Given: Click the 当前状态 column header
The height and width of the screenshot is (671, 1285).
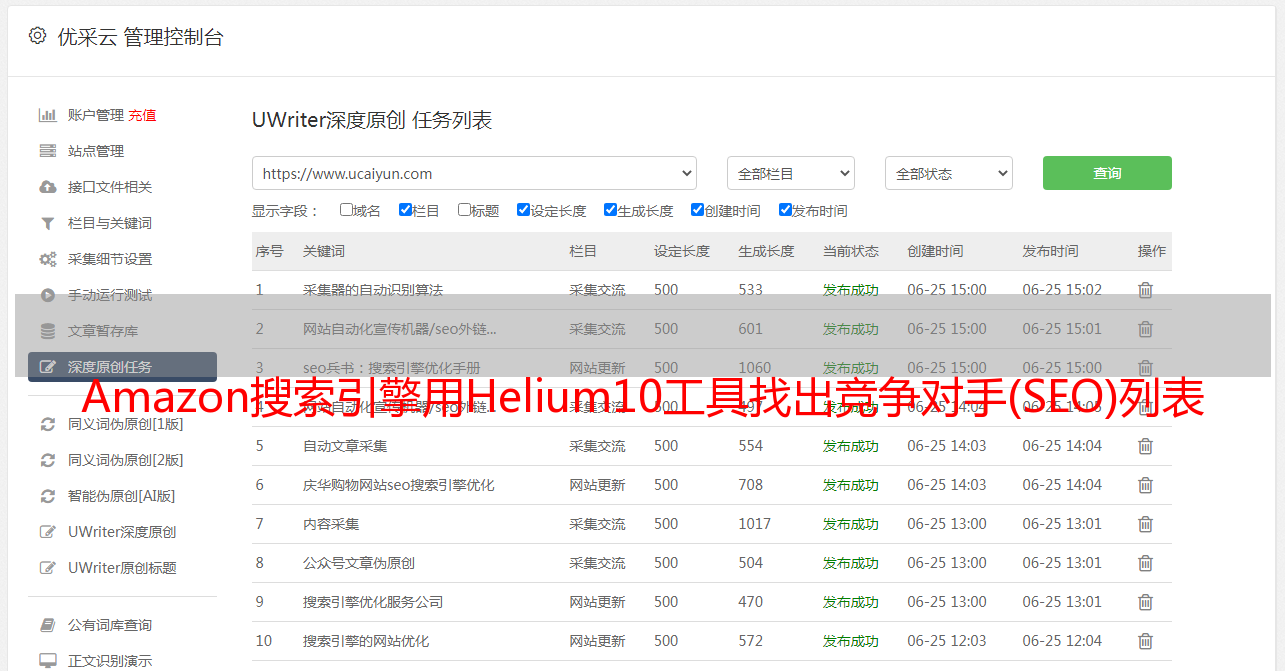Looking at the screenshot, I should point(851,251).
